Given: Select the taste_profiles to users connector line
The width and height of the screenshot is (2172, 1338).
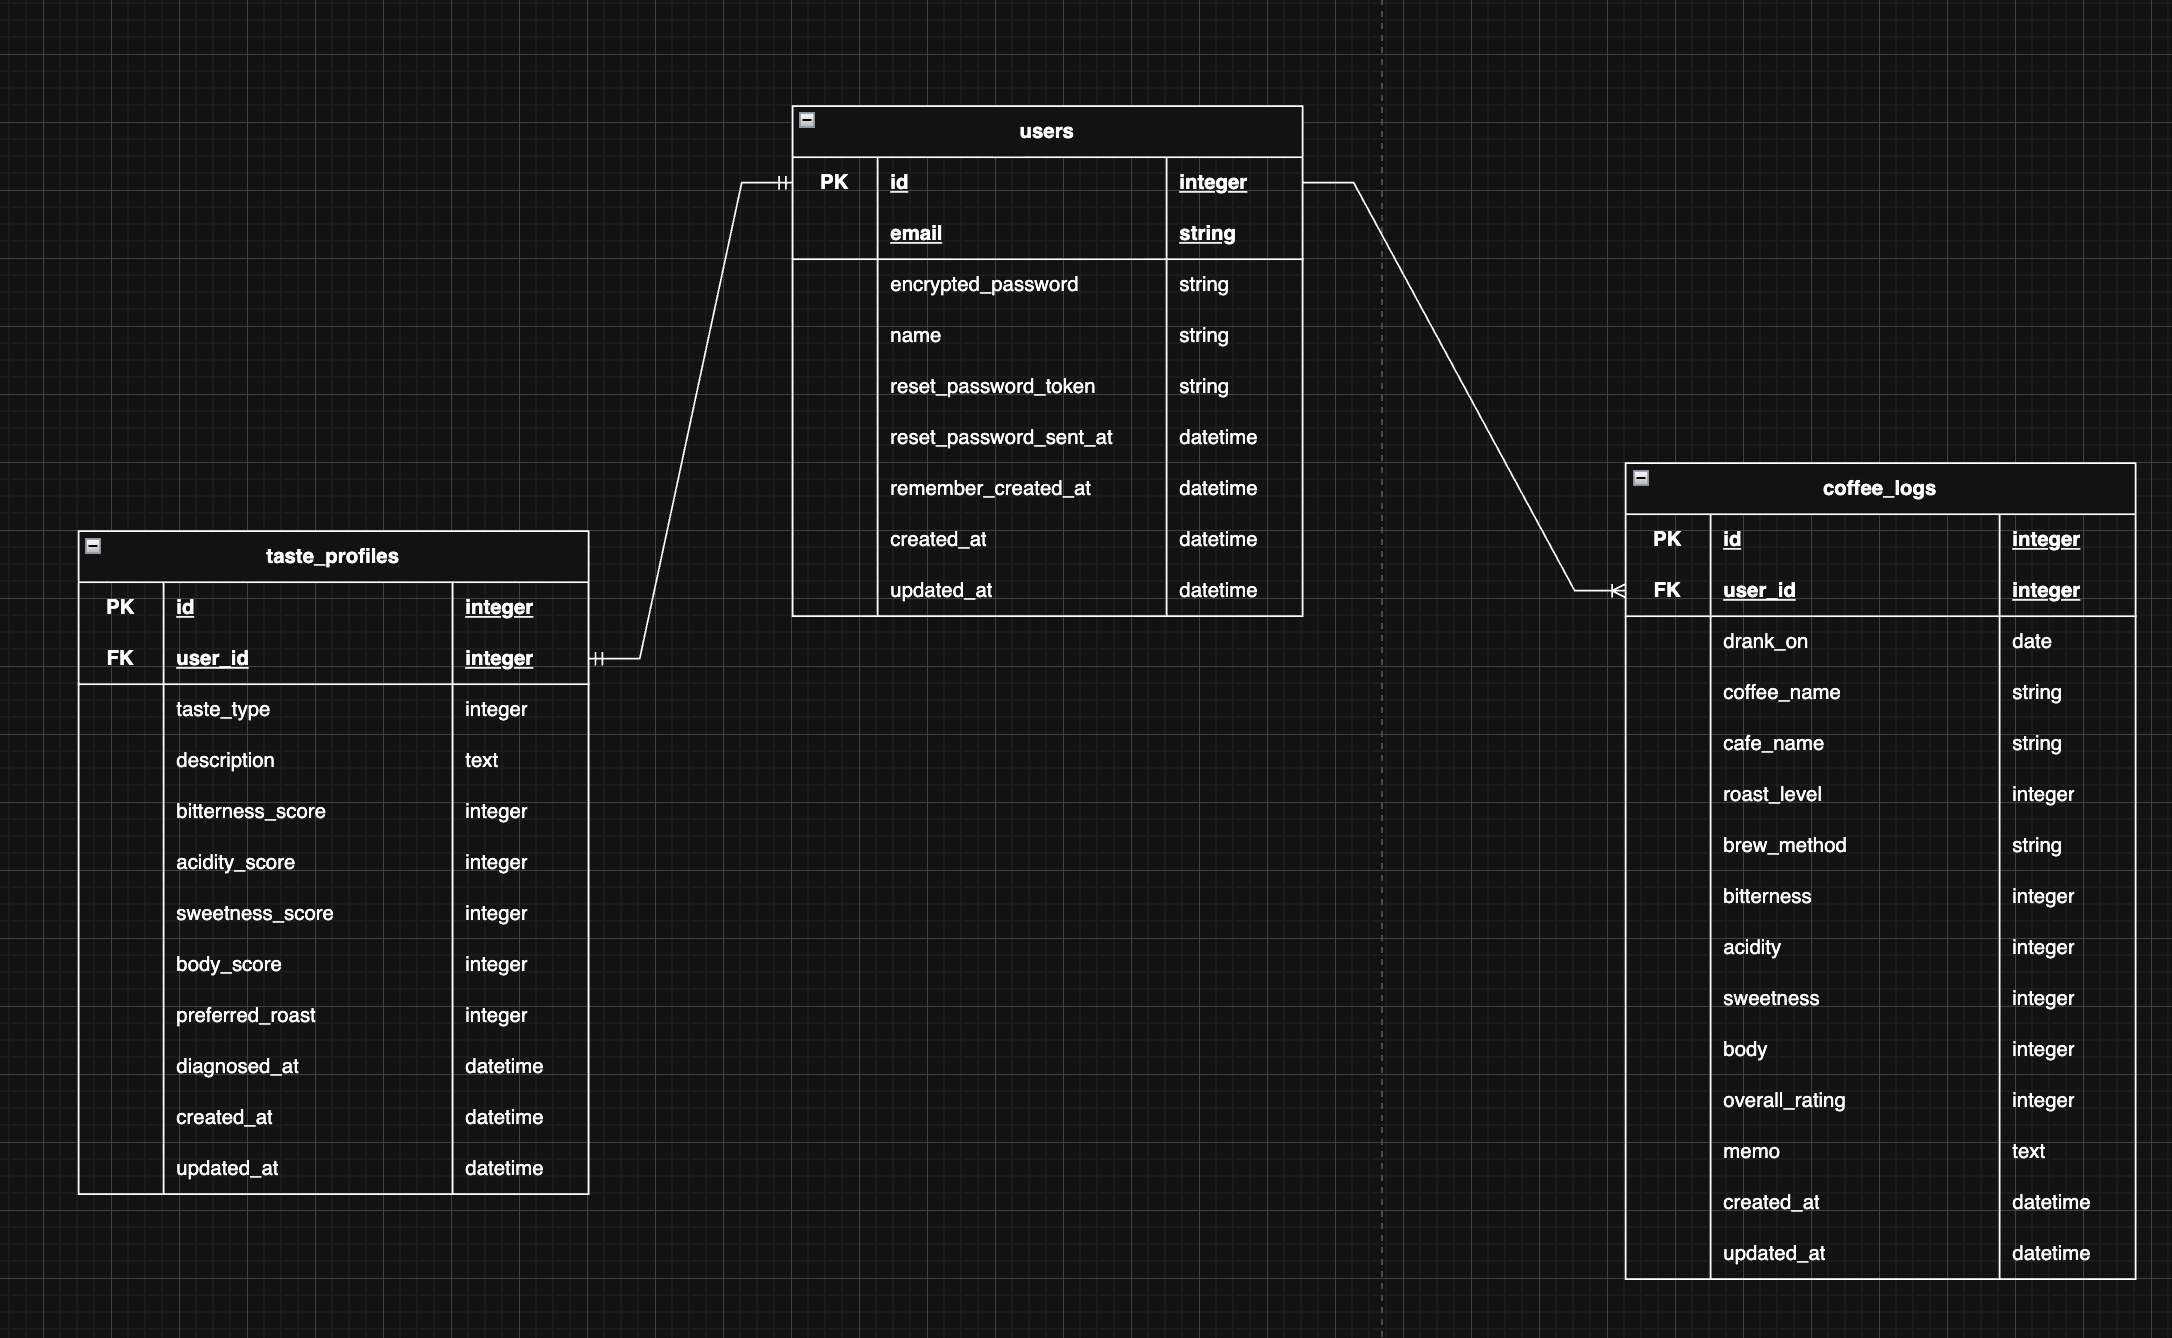Looking at the screenshot, I should (x=691, y=420).
